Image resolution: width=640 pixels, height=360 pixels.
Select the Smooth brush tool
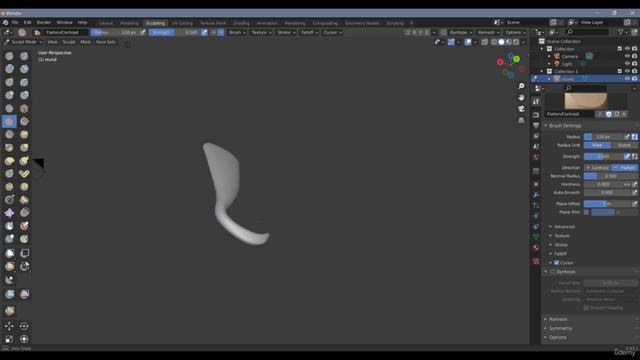point(24,108)
